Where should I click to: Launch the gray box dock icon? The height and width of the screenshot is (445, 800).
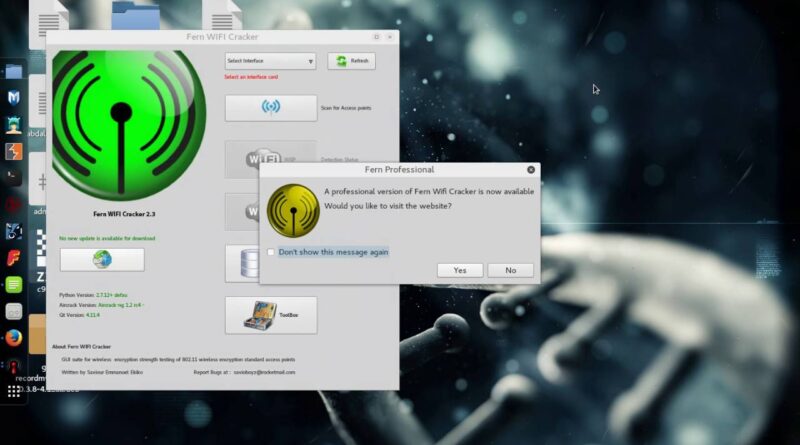tap(14, 311)
